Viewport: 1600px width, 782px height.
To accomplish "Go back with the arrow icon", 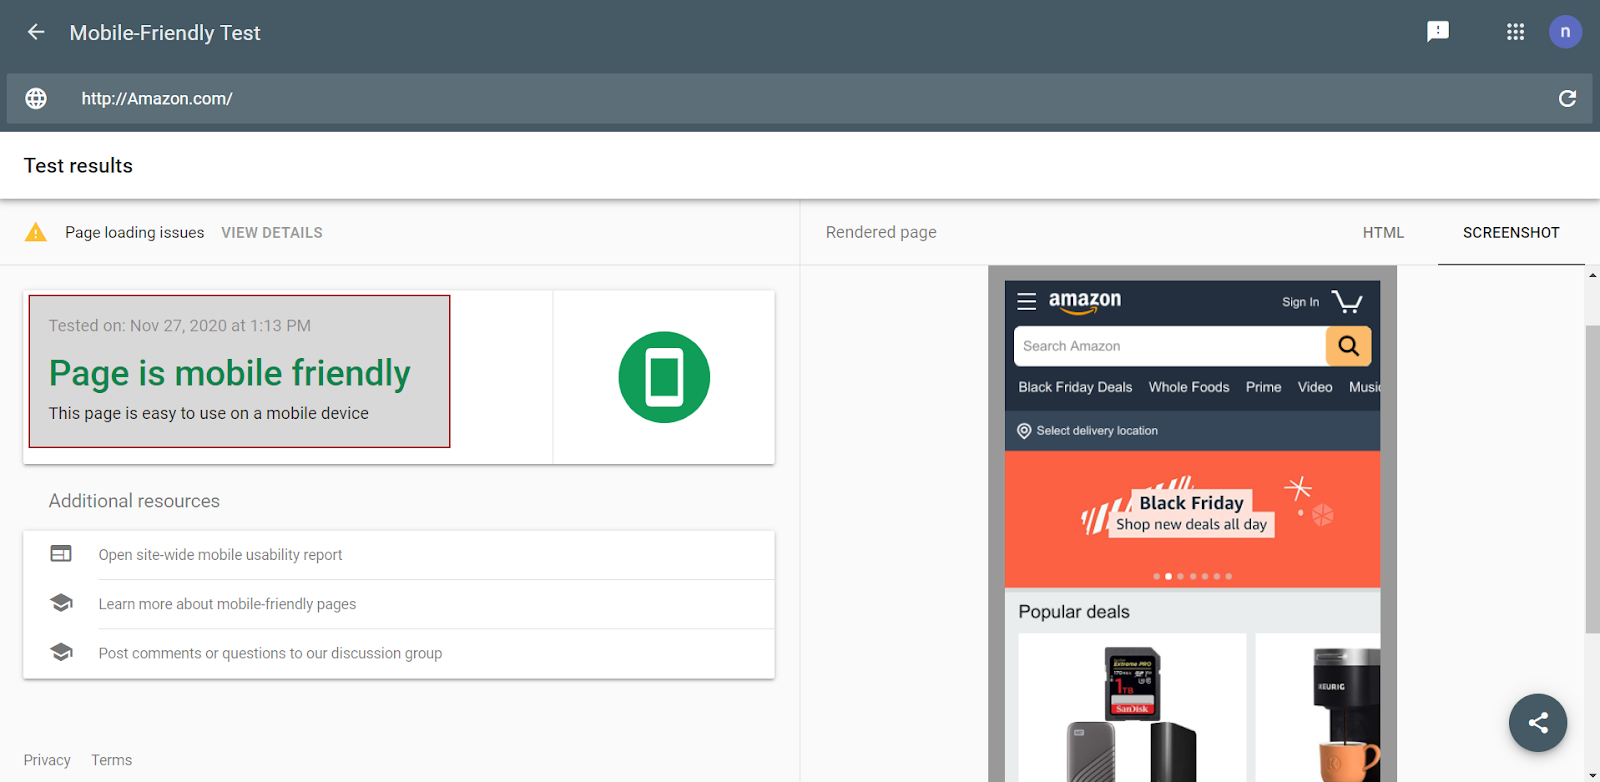I will click(36, 32).
